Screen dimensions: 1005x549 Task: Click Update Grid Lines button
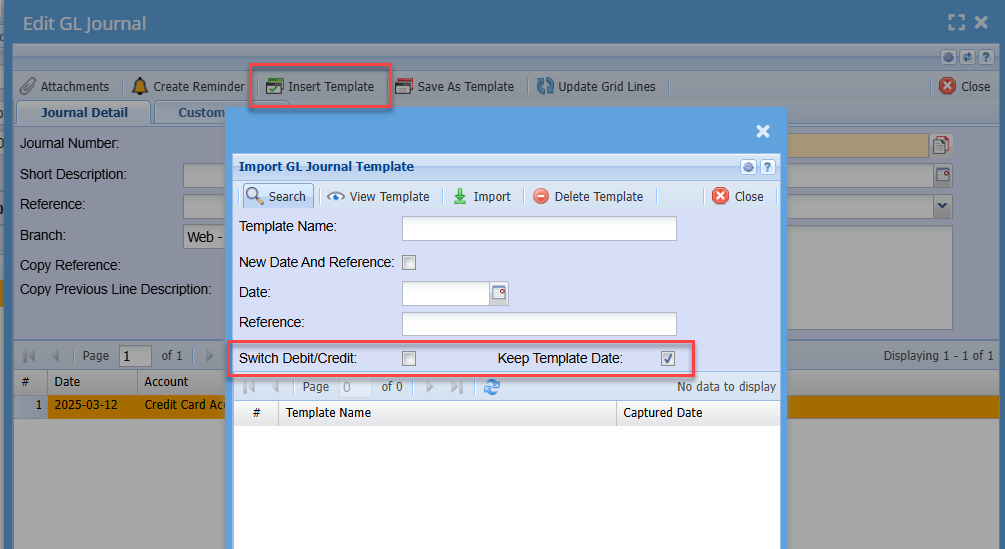(x=596, y=86)
